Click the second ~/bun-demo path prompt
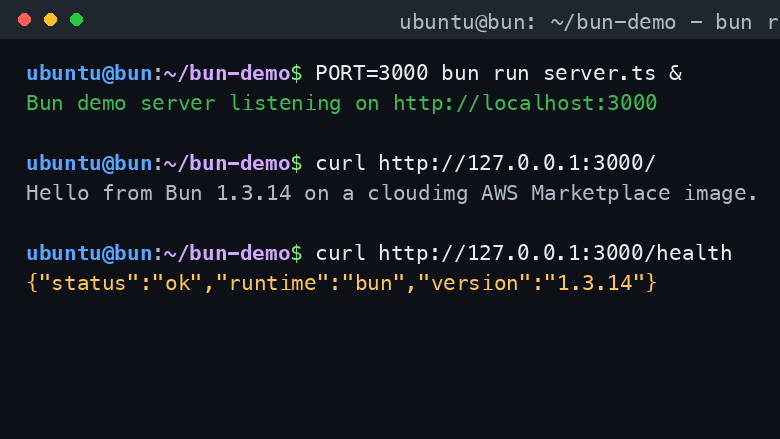Image resolution: width=780 pixels, height=439 pixels. coord(227,163)
